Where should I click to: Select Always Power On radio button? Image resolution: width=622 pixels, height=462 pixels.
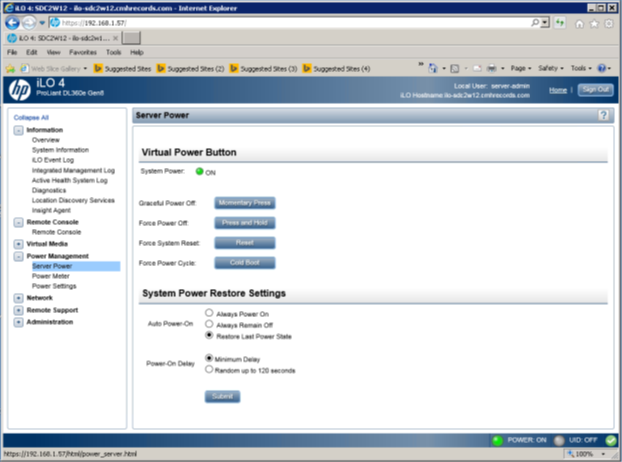coord(209,312)
